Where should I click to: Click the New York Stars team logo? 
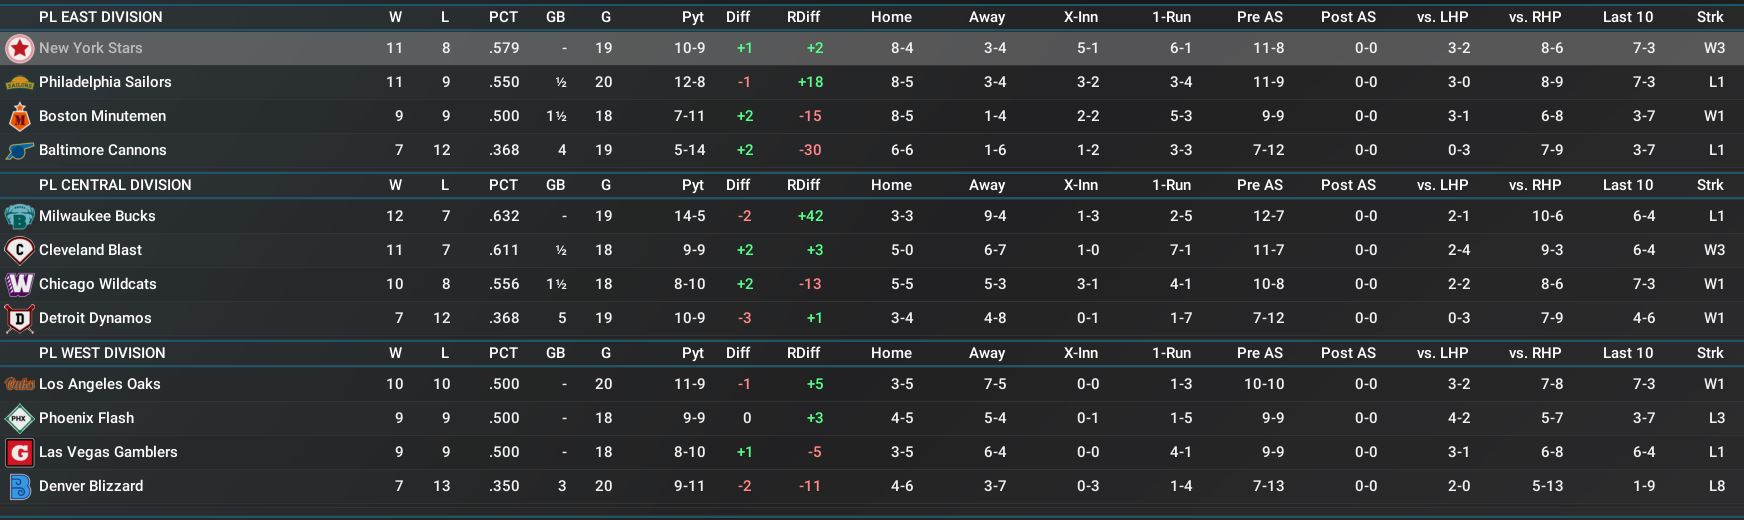[19, 48]
